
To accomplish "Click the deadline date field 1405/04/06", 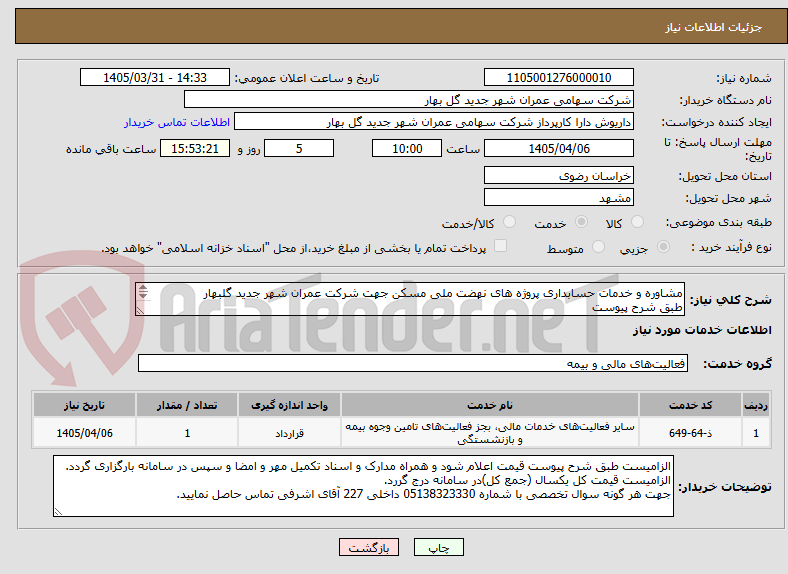I will click(558, 148).
